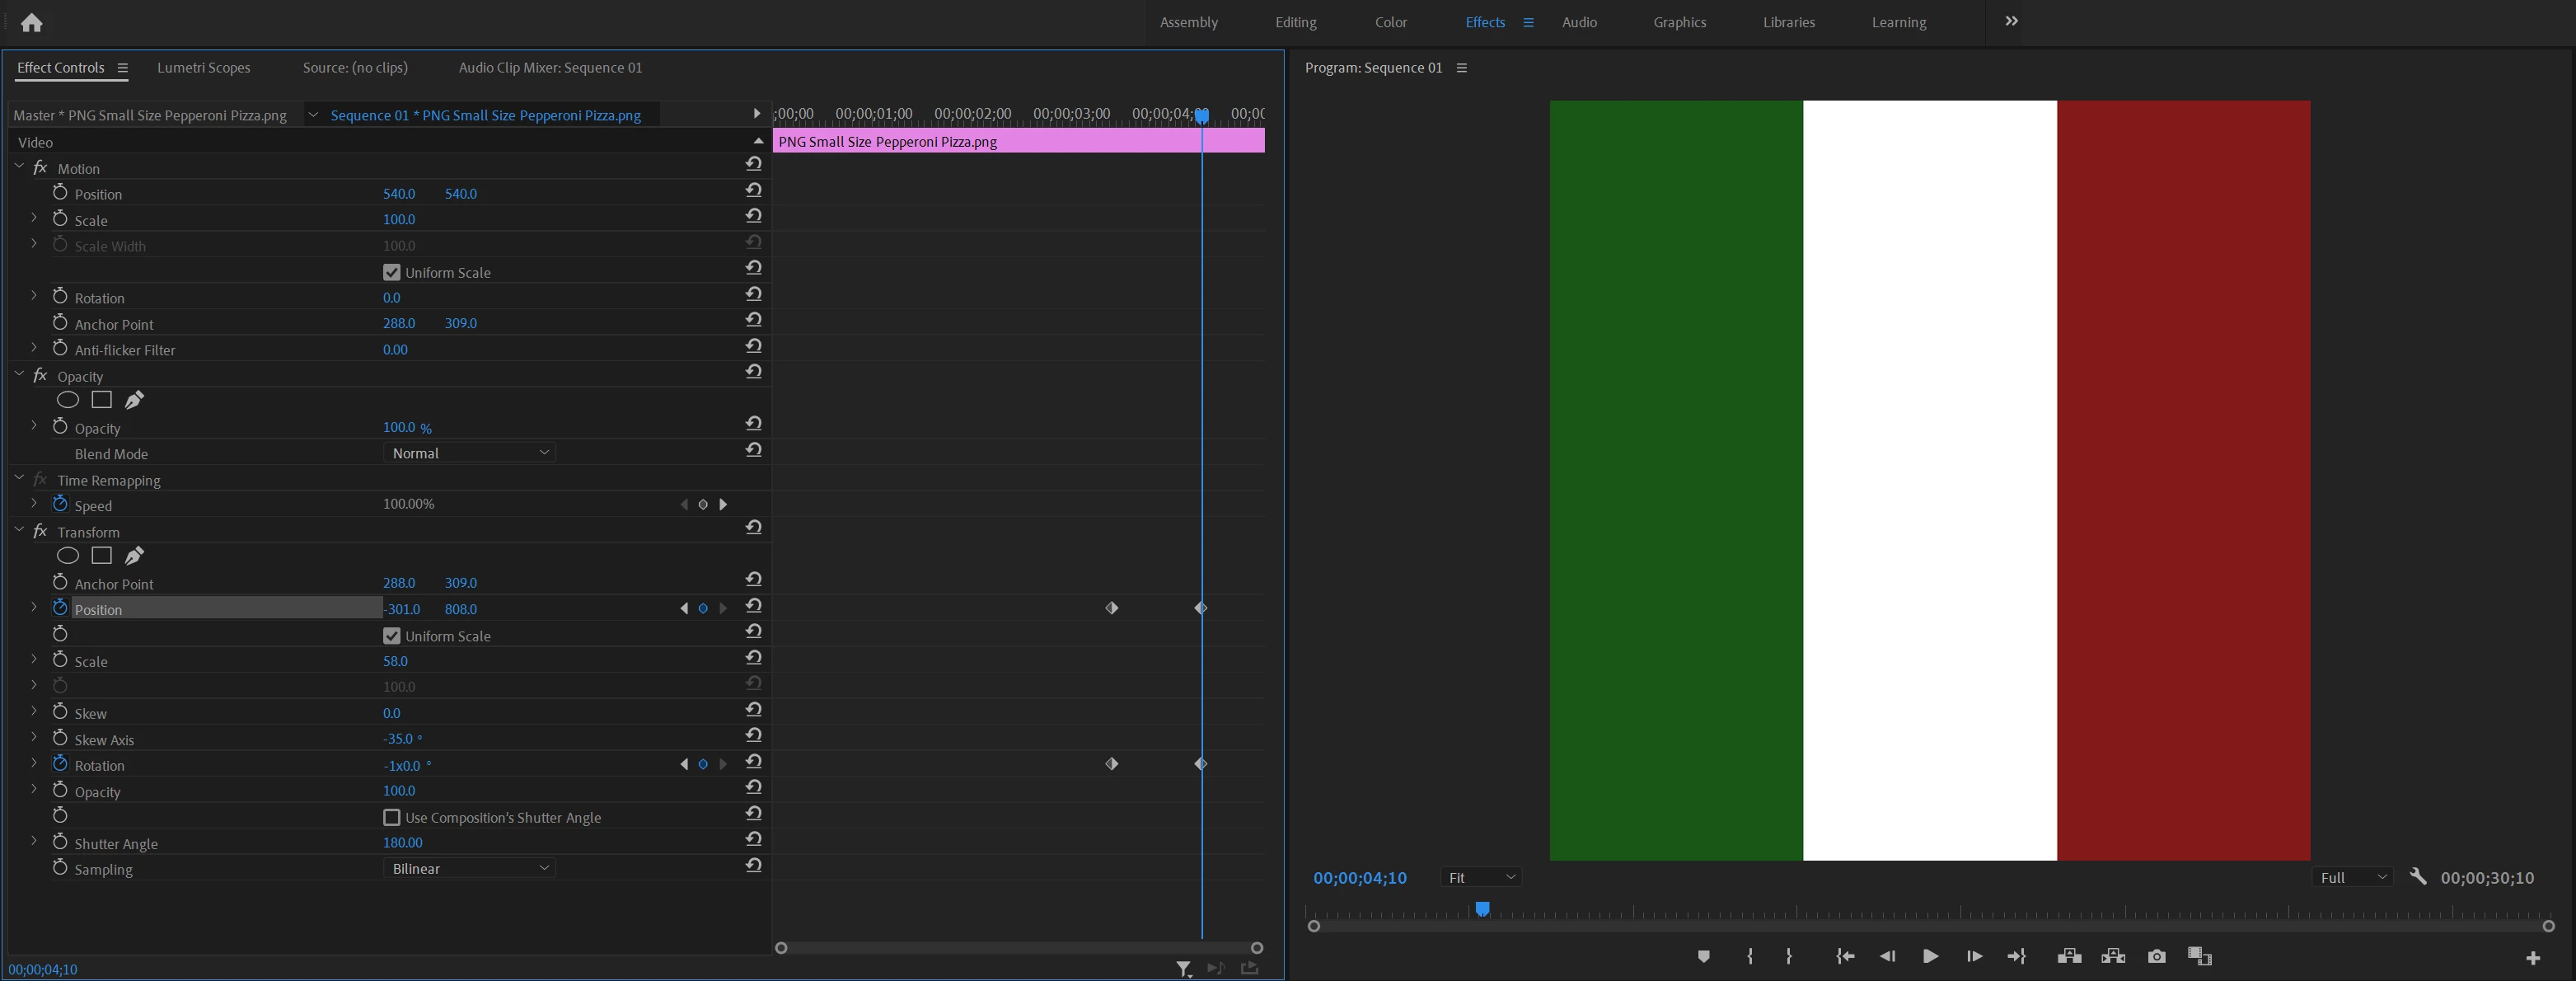
Task: Open the Program Monitor wrench settings
Action: 2418,877
